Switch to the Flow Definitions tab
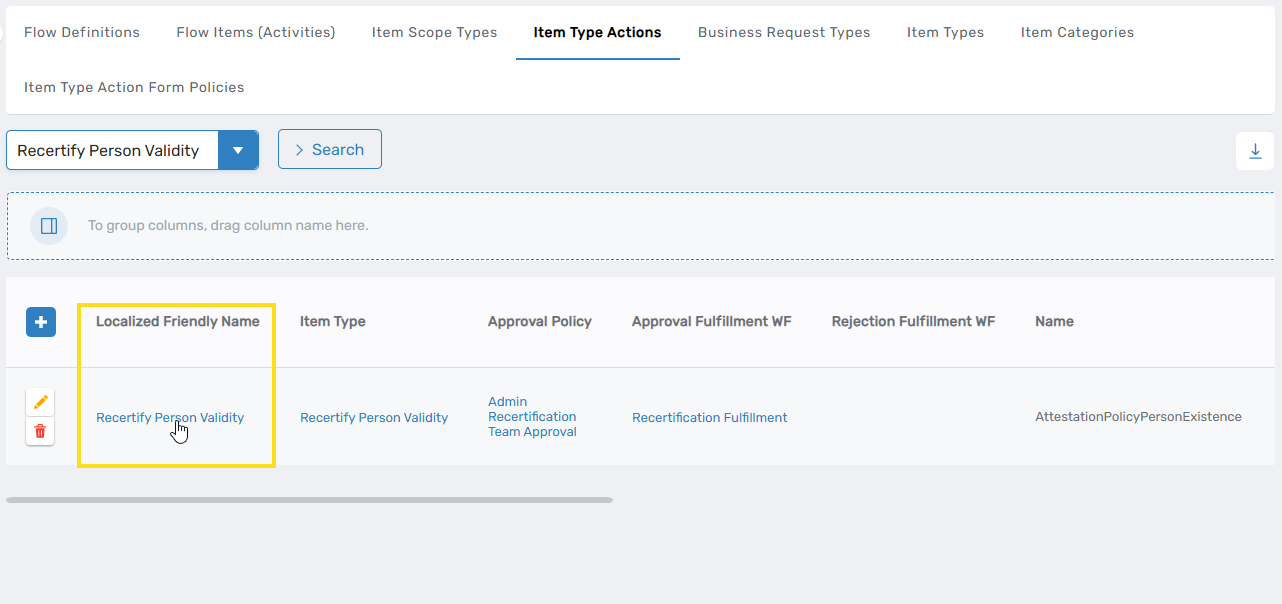This screenshot has height=604, width=1282. [x=81, y=32]
